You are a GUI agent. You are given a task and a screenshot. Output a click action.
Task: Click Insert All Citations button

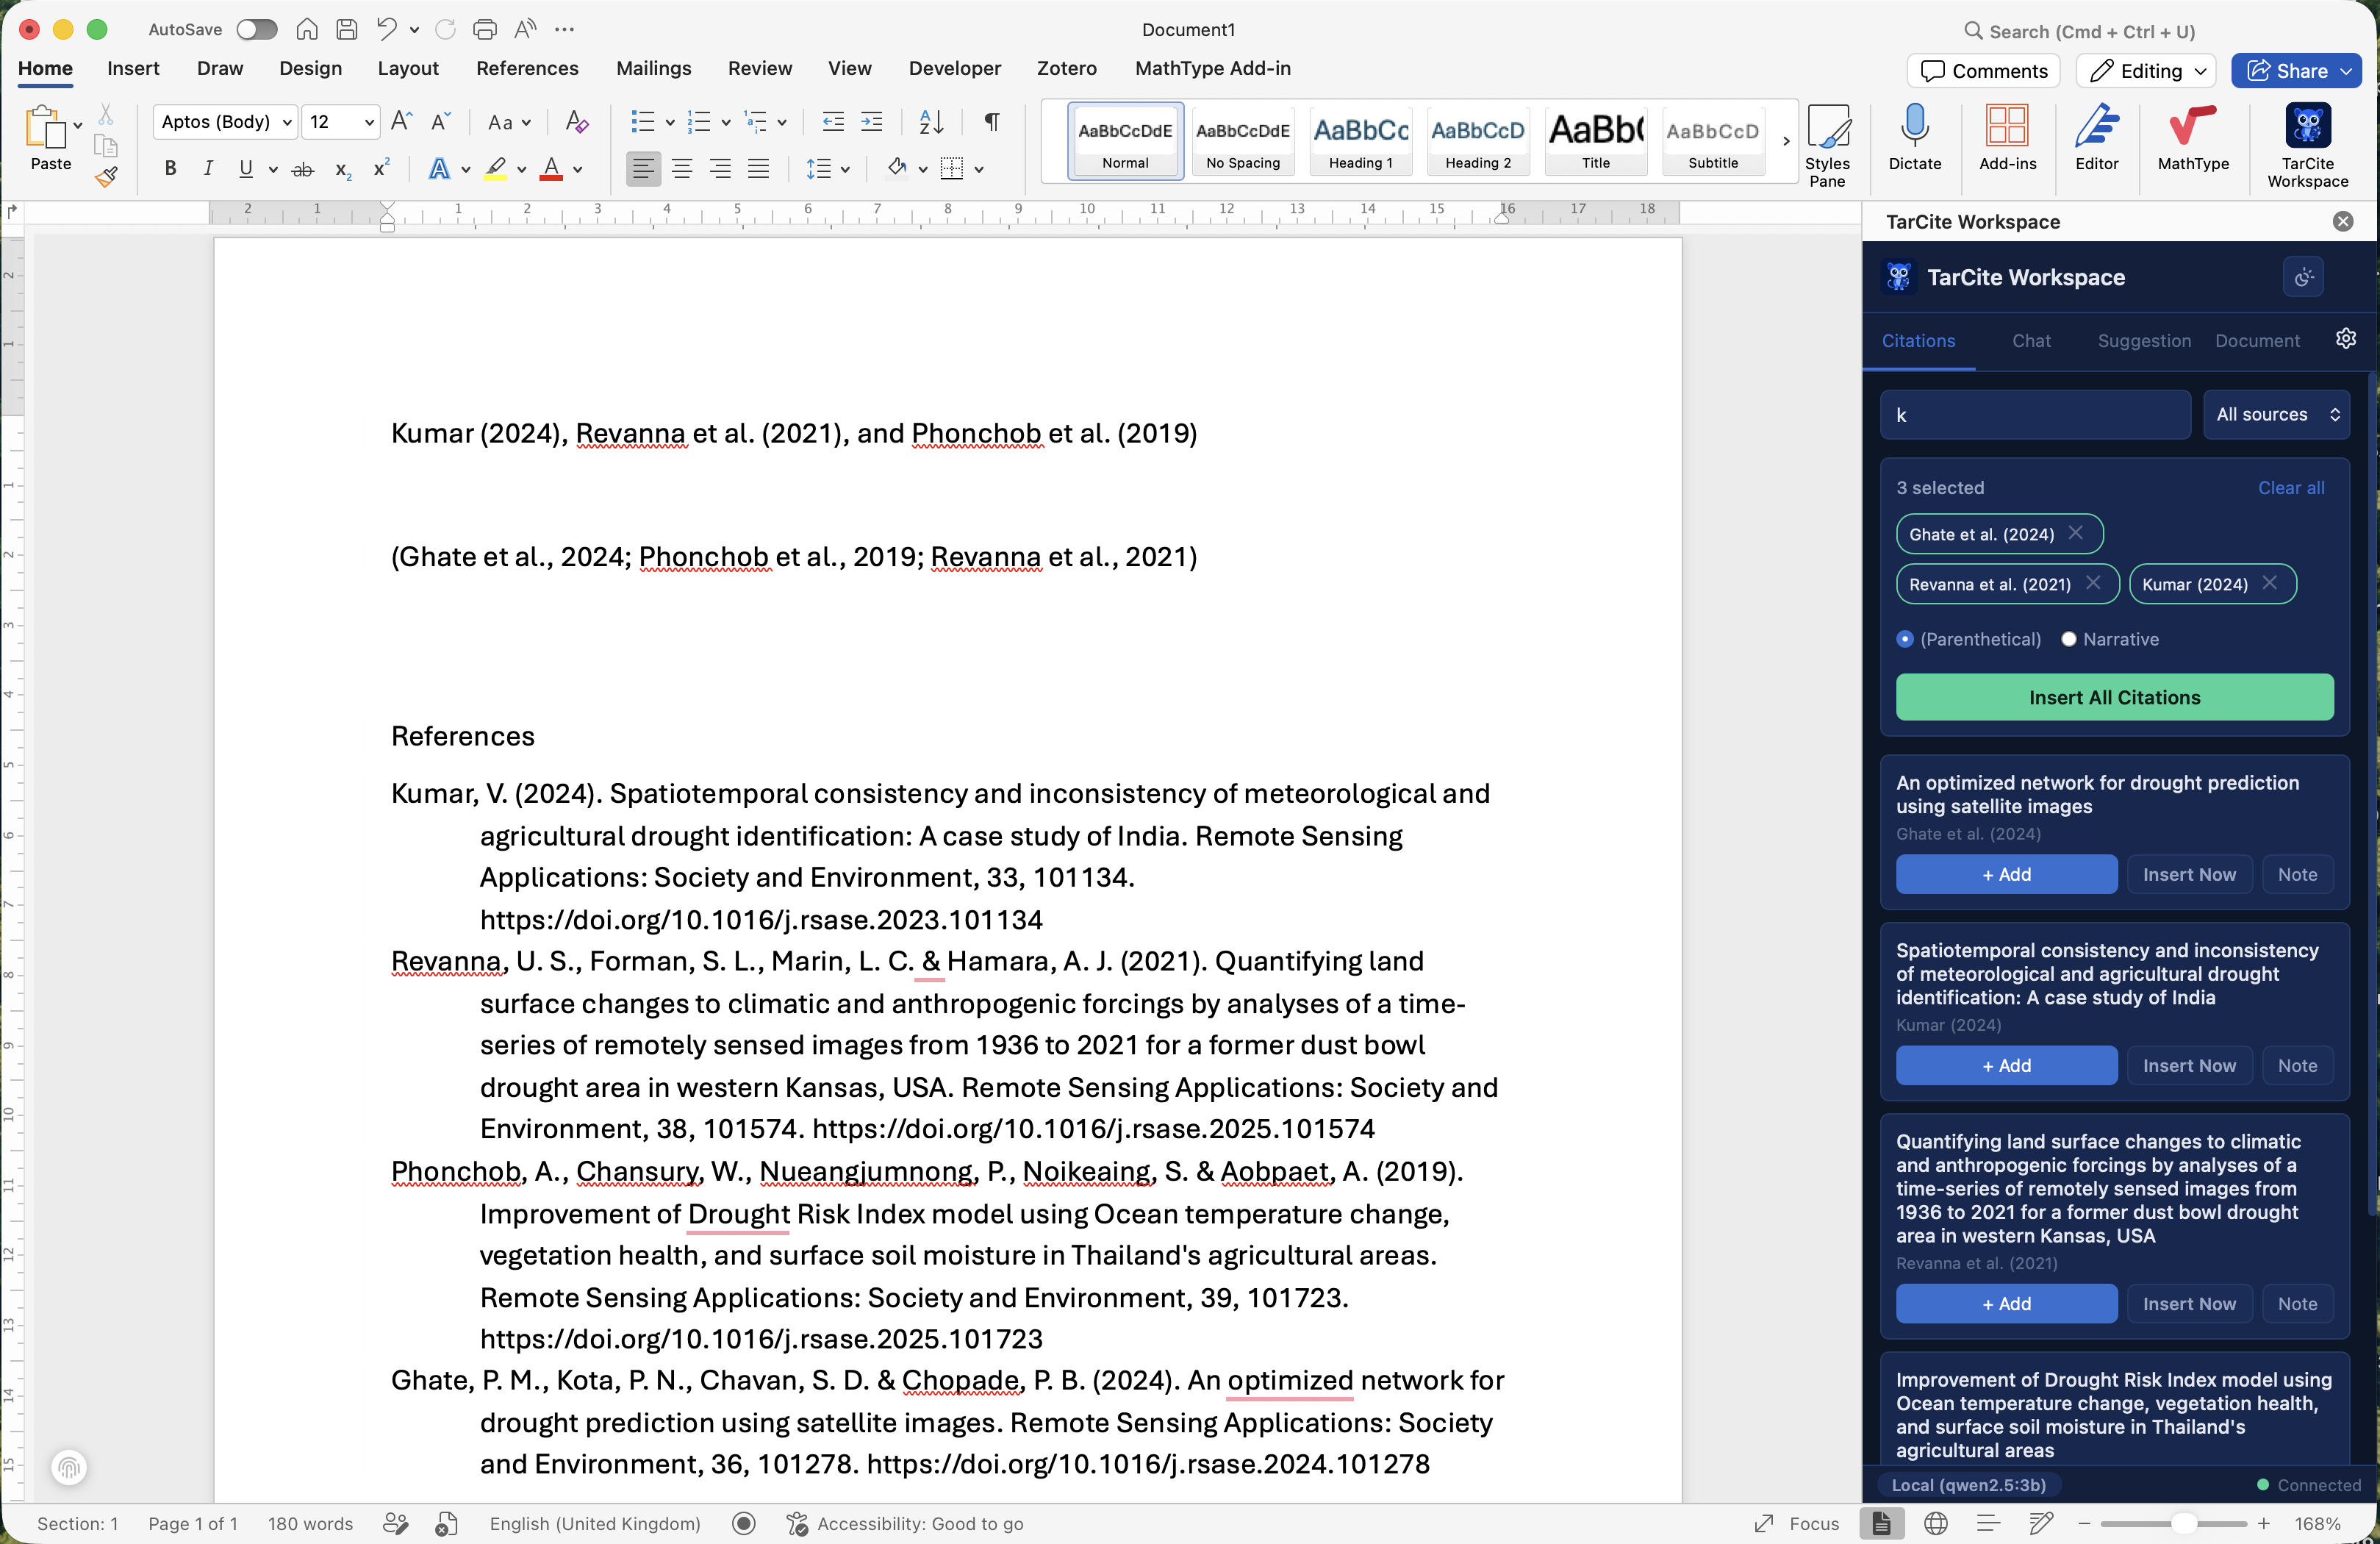[x=2114, y=697]
